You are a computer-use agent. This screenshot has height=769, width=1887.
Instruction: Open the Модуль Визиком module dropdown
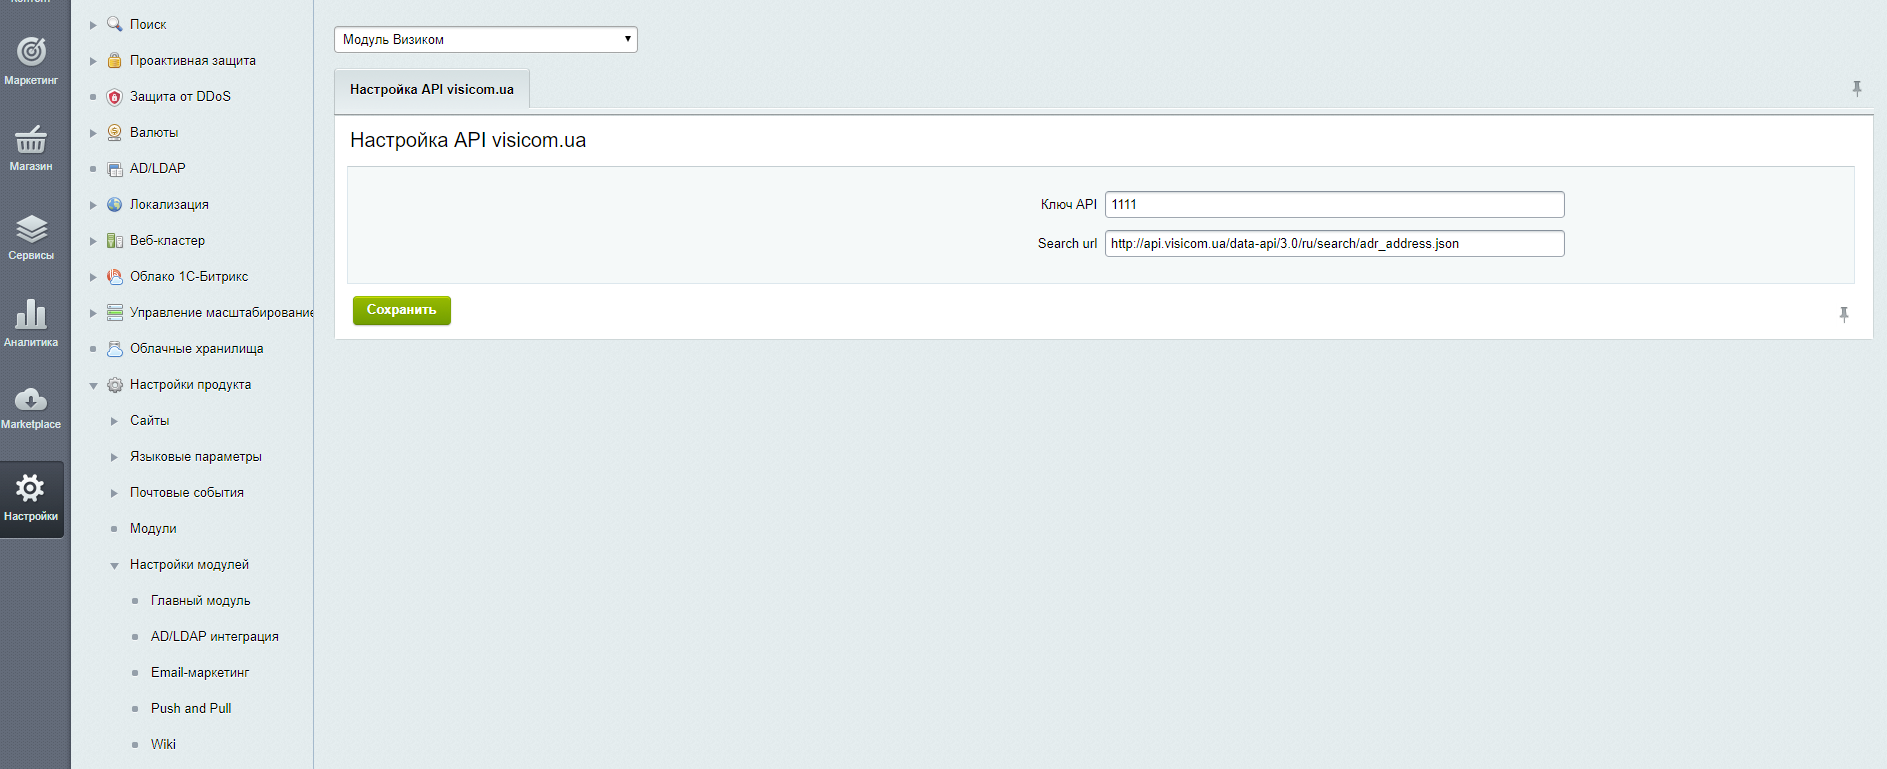point(485,39)
